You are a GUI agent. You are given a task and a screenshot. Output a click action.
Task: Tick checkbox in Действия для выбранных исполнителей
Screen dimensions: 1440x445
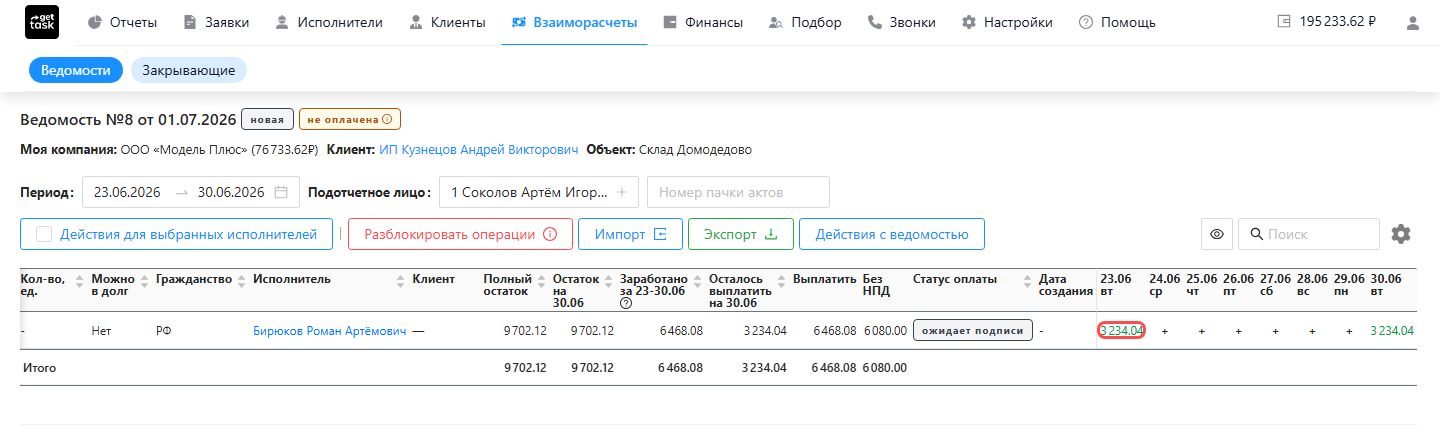click(44, 234)
